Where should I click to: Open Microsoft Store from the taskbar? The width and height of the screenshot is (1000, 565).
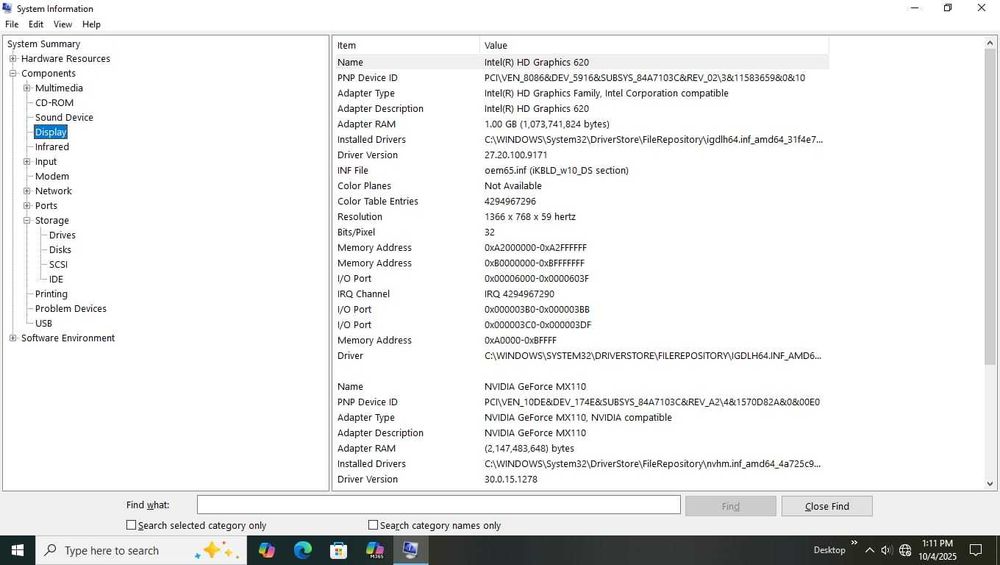pos(339,550)
